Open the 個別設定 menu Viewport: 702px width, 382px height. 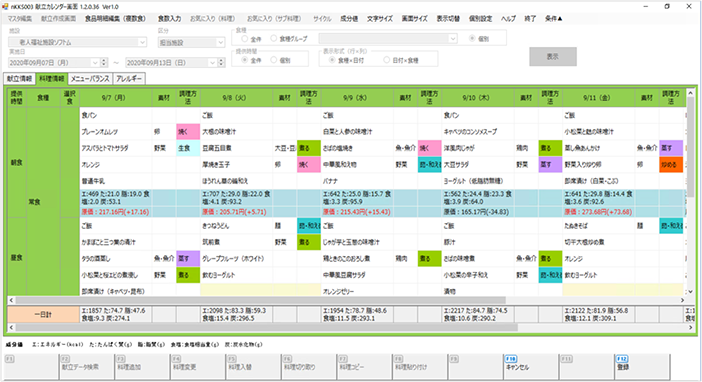click(480, 19)
